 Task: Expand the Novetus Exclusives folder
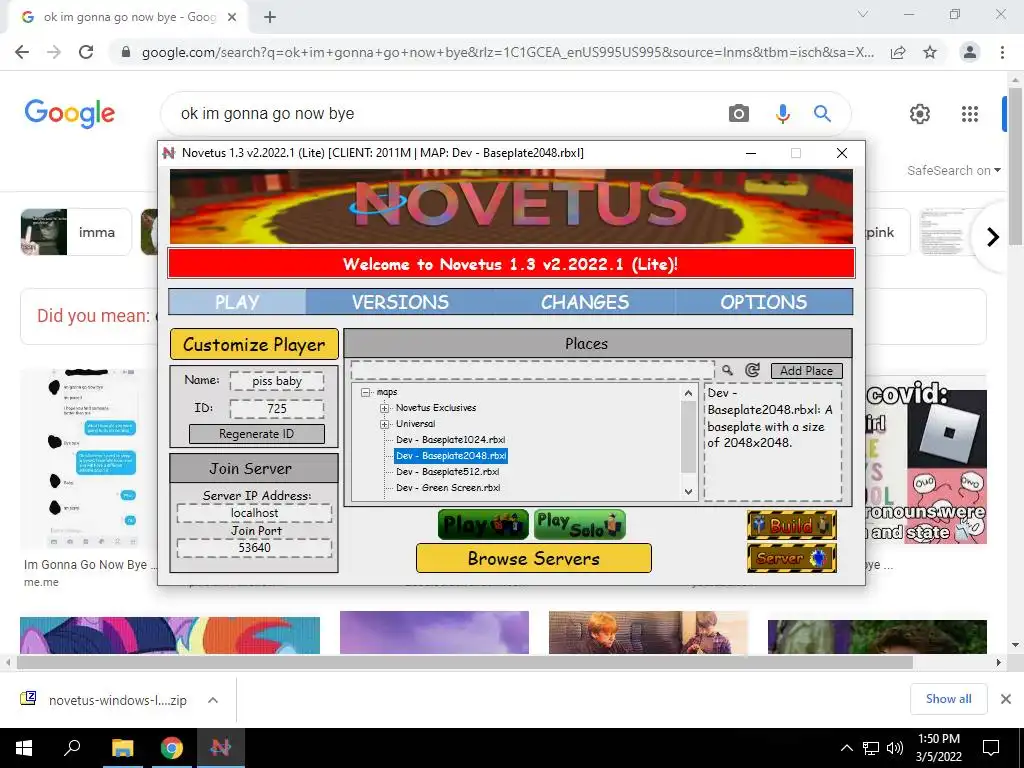(385, 408)
